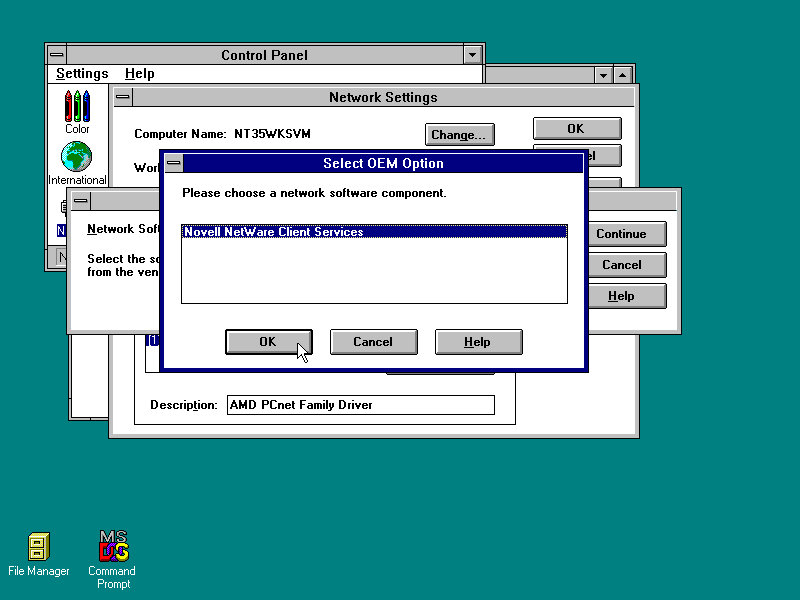Click the Select OEM Option title bar
Screen dimensions: 800x600
(383, 163)
